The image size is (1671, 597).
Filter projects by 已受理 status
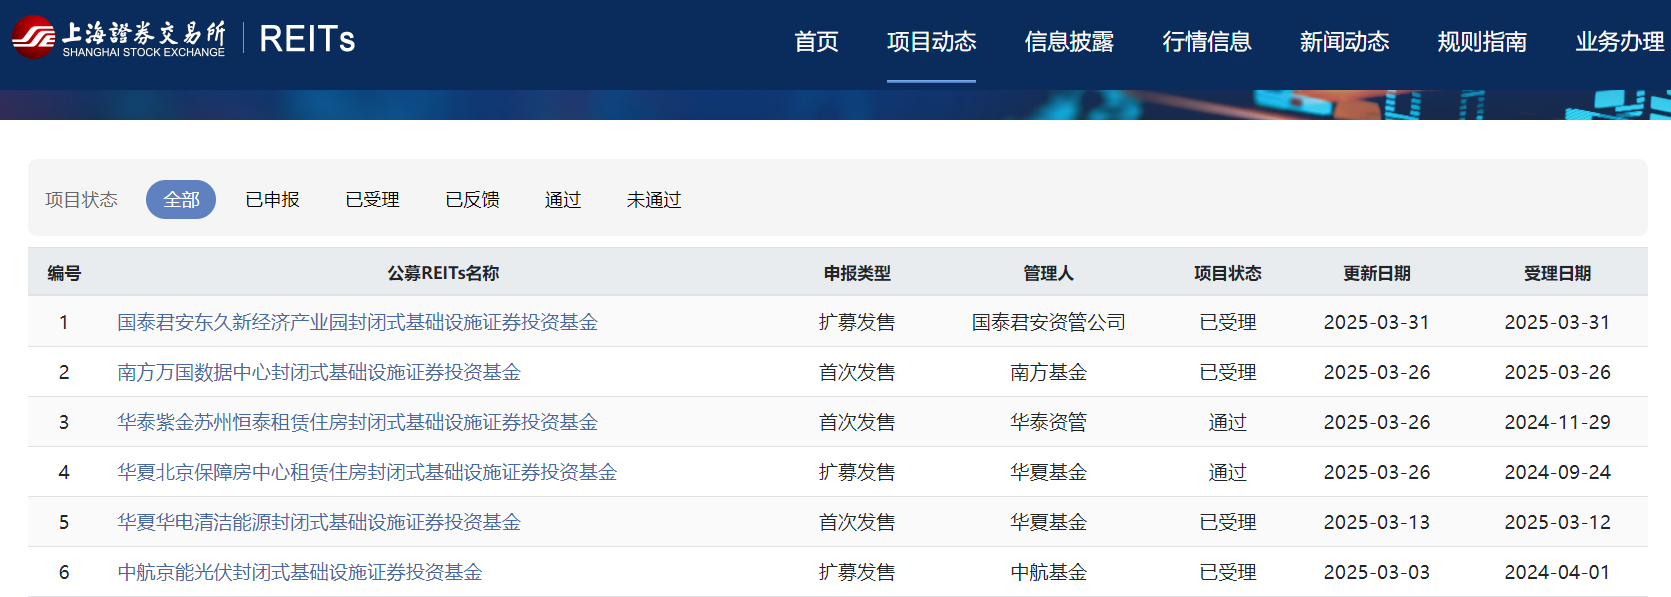(x=372, y=200)
